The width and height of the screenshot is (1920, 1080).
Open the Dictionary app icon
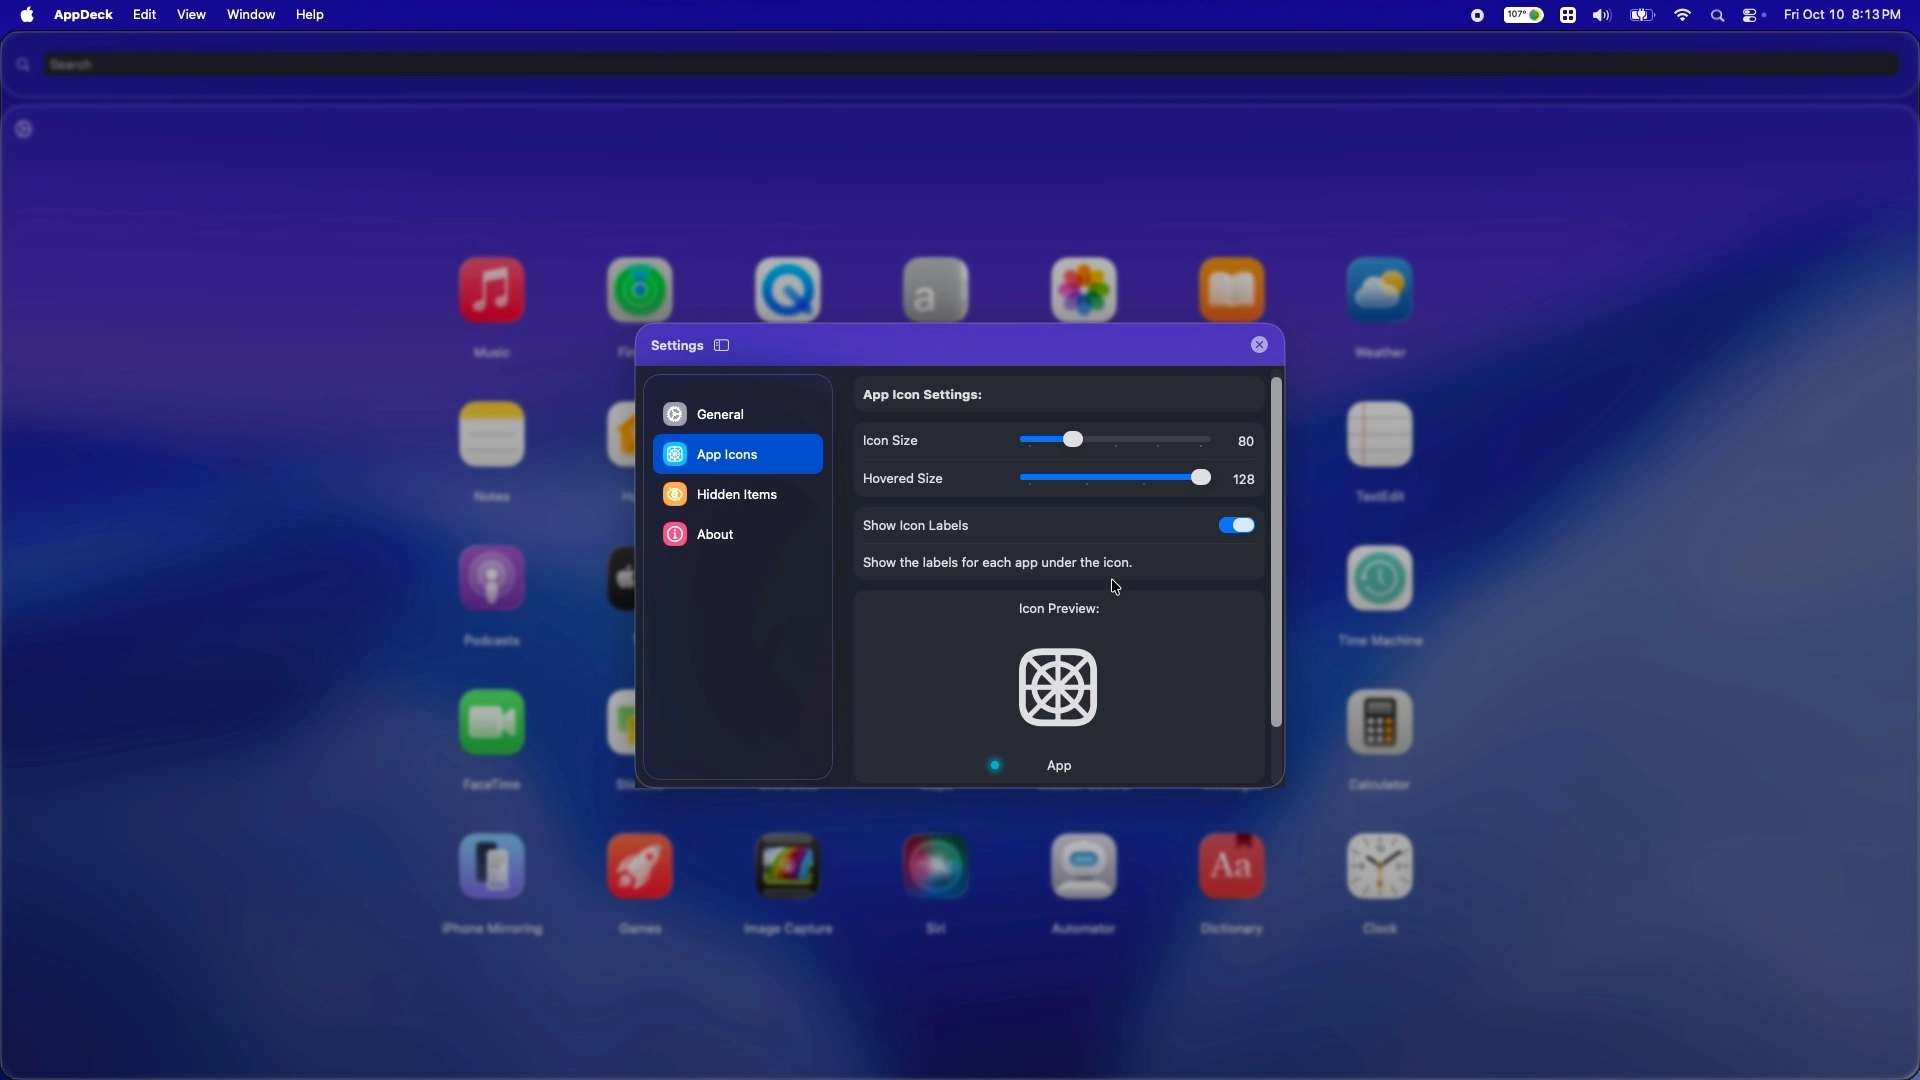(x=1232, y=867)
